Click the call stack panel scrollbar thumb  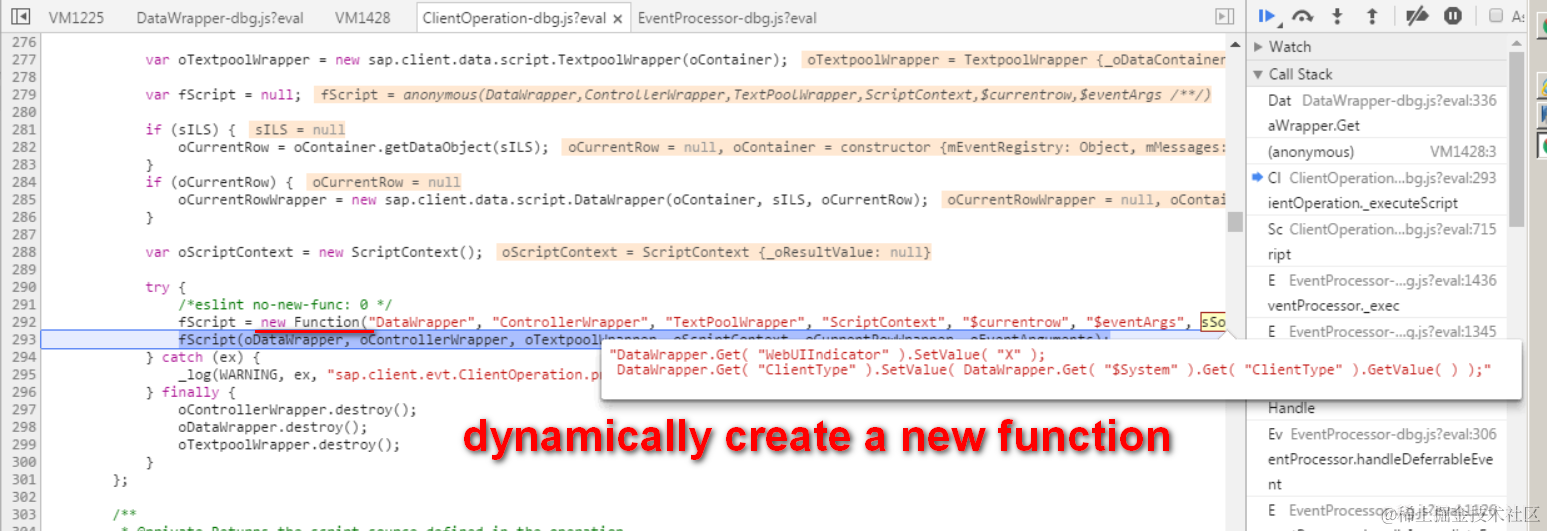[1516, 140]
